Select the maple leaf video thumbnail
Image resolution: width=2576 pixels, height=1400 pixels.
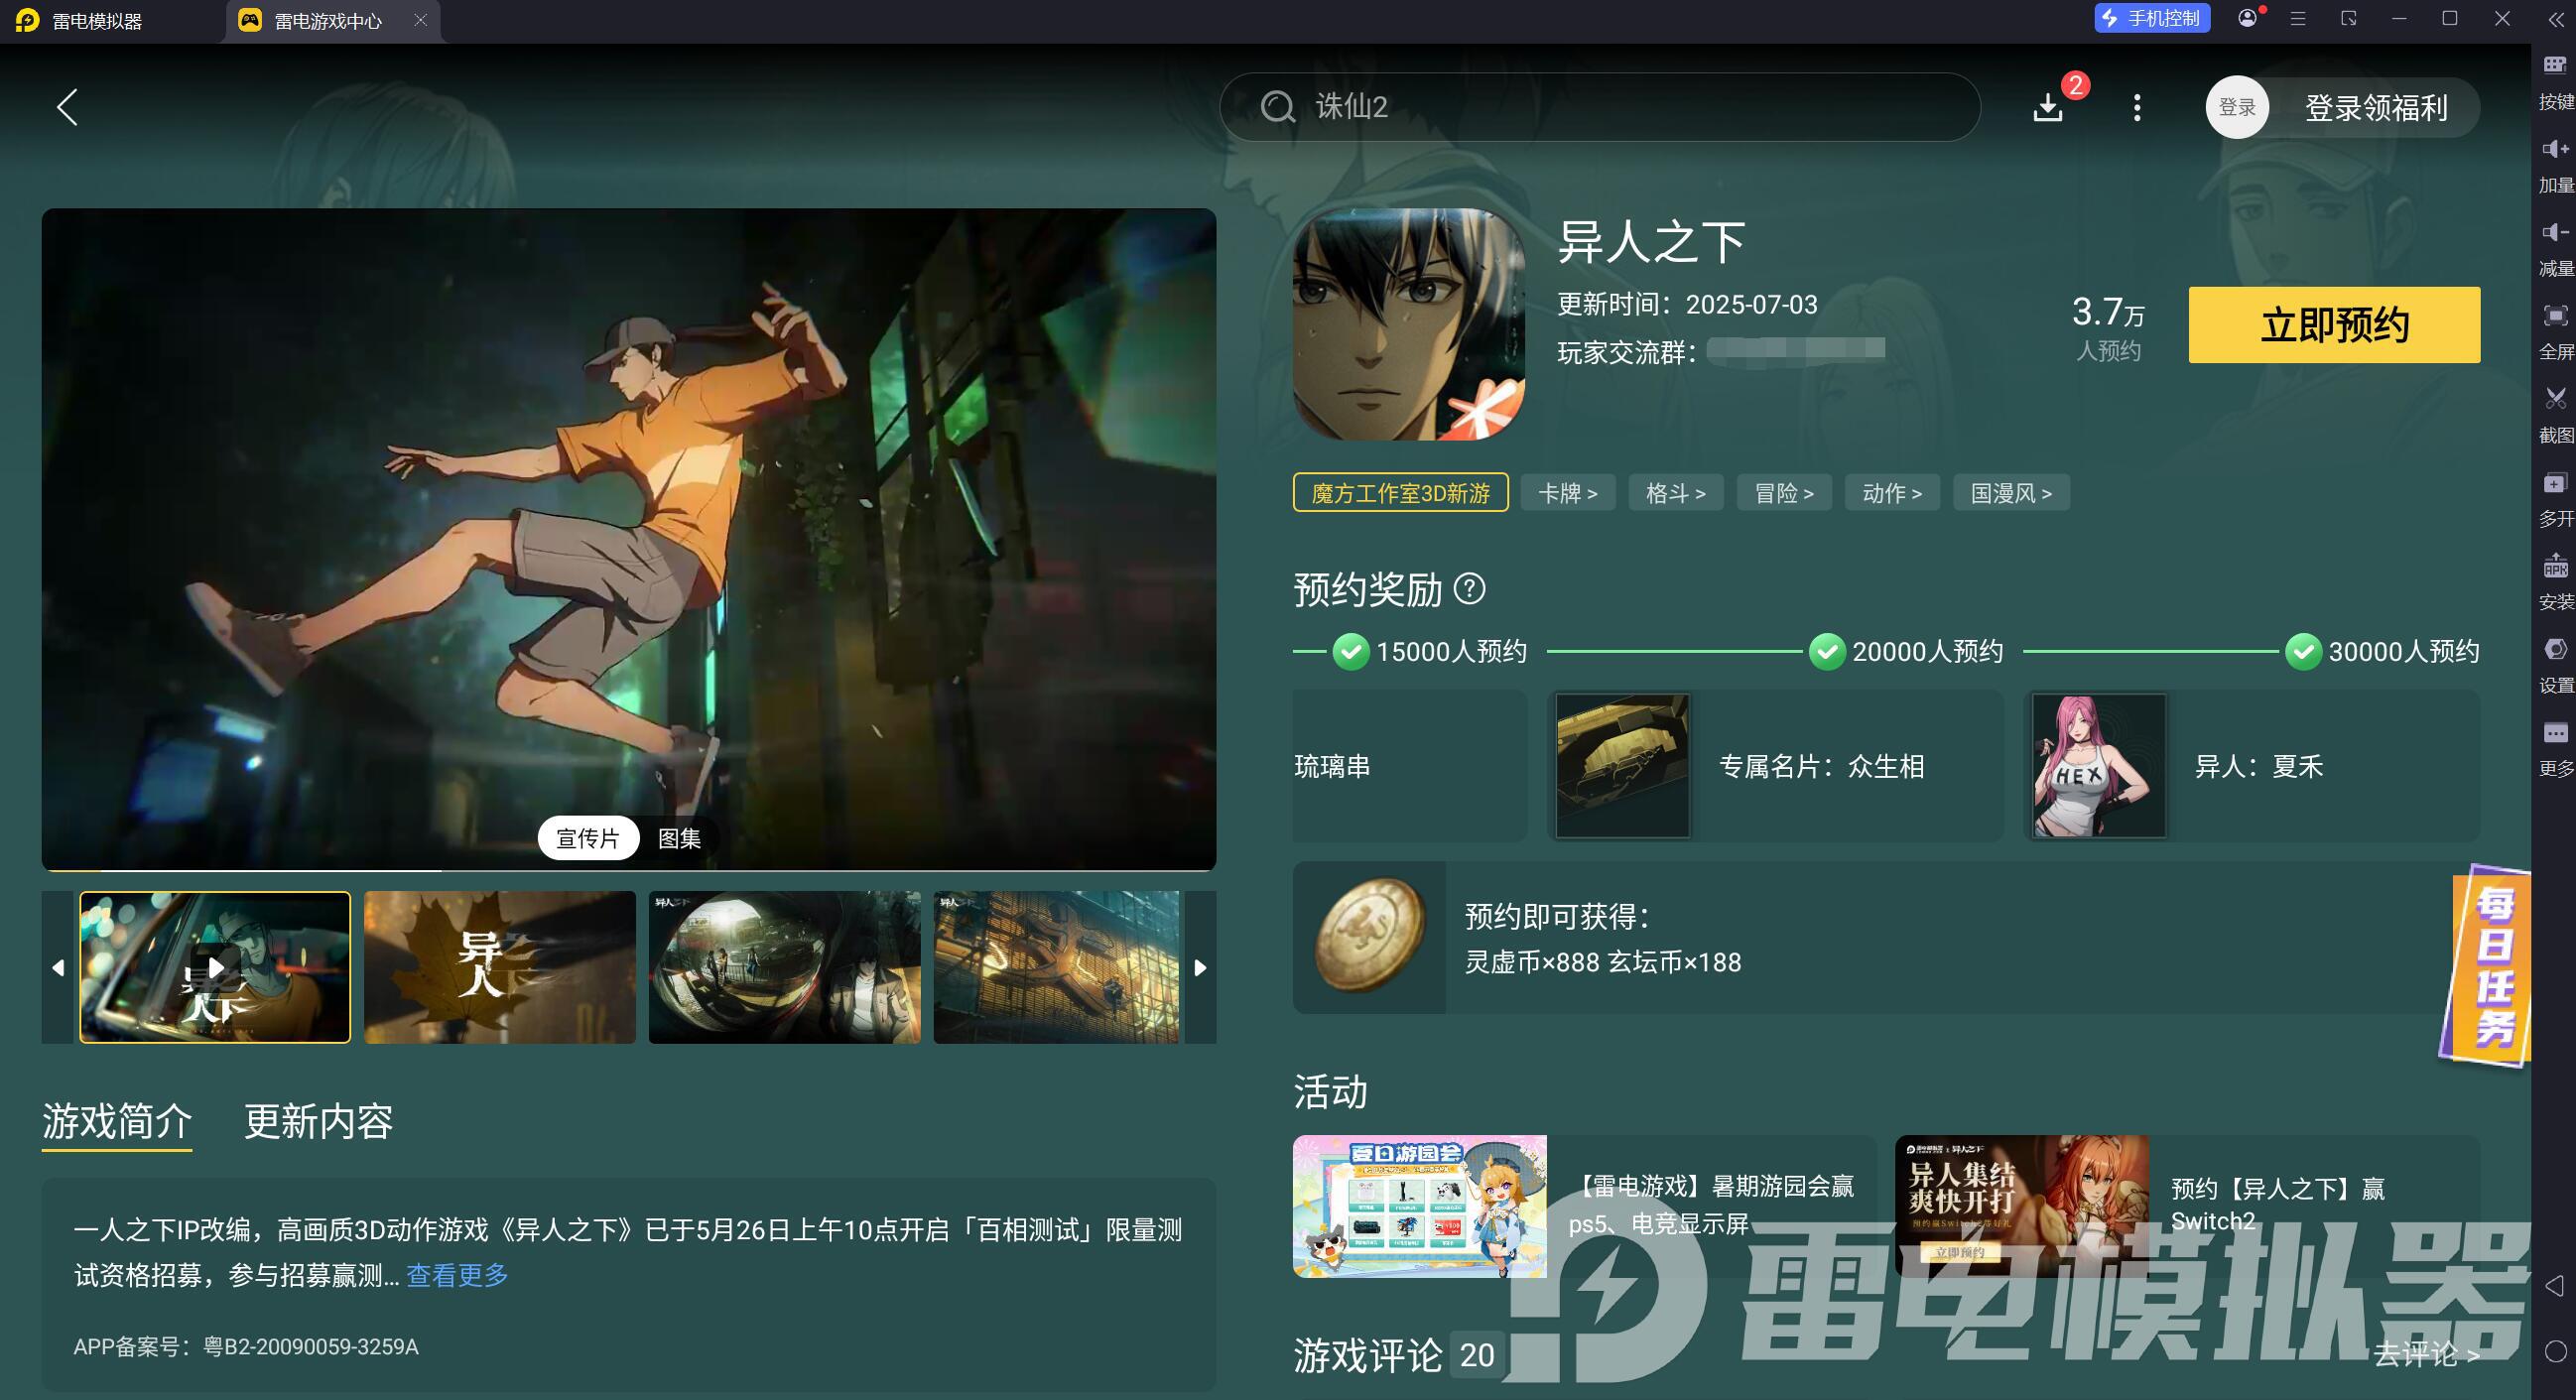[499, 967]
